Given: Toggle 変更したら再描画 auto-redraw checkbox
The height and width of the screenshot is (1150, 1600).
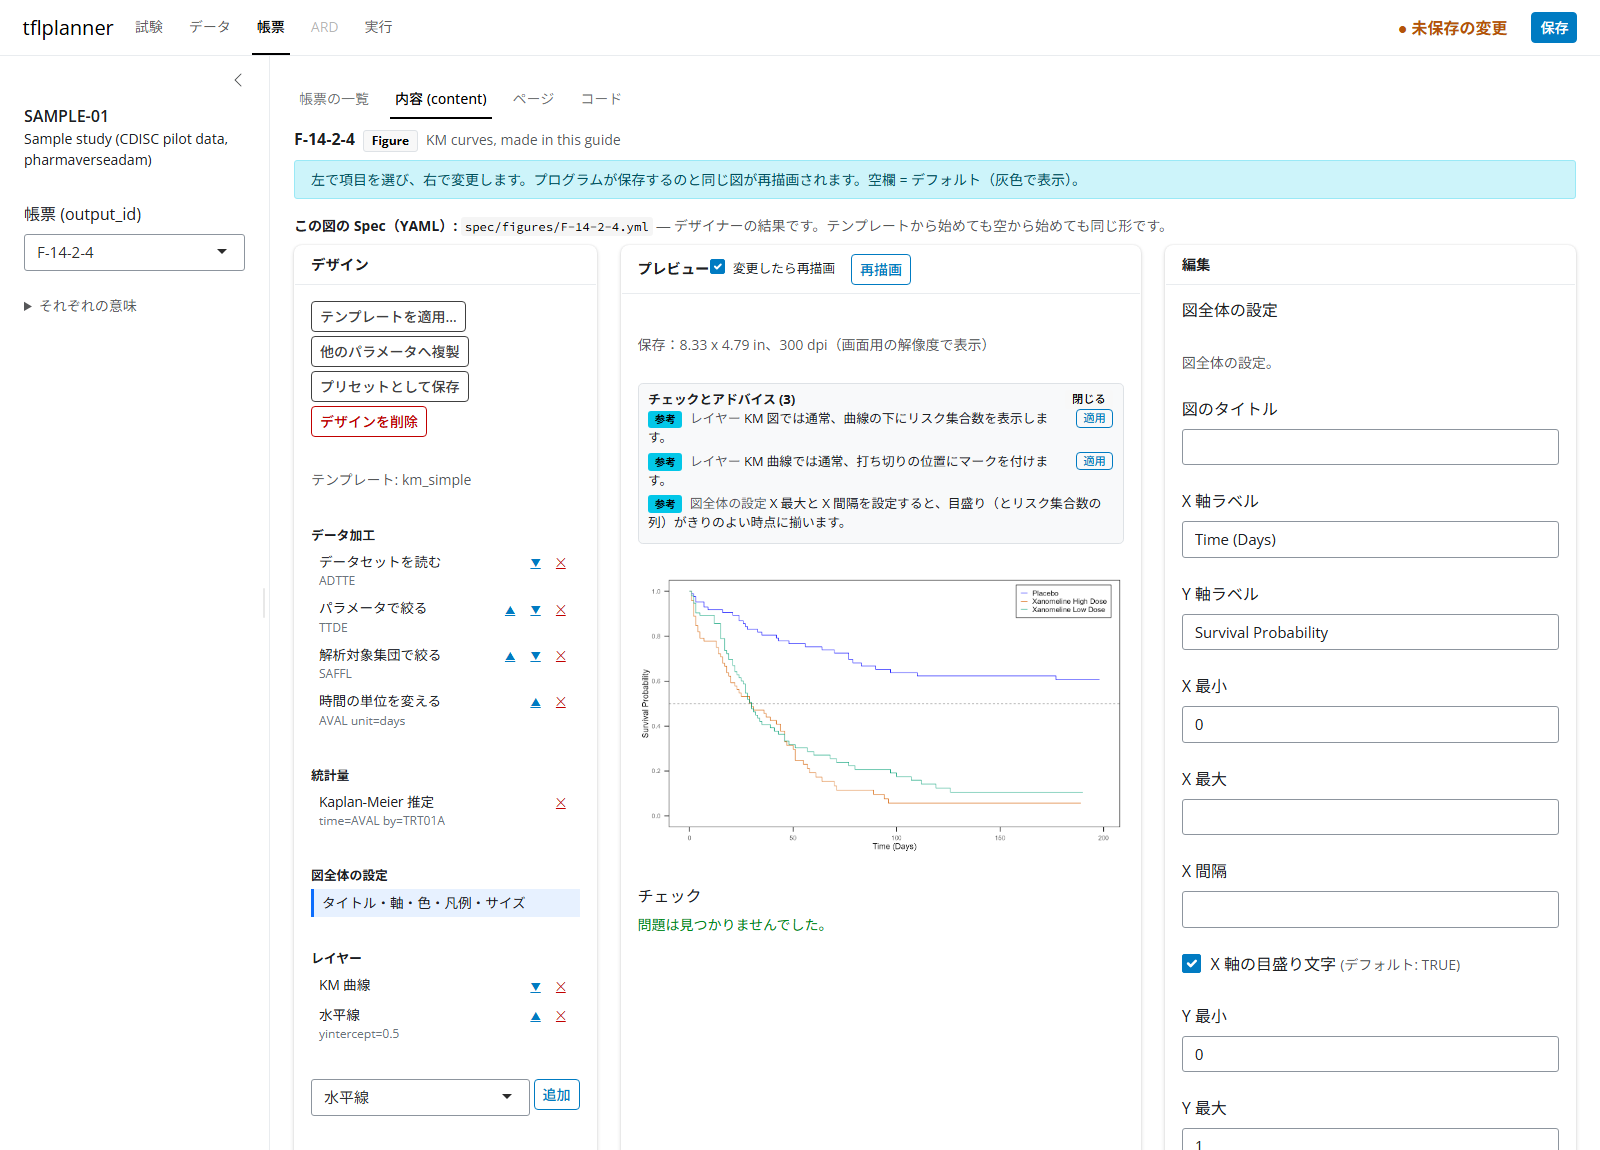Looking at the screenshot, I should pos(717,267).
